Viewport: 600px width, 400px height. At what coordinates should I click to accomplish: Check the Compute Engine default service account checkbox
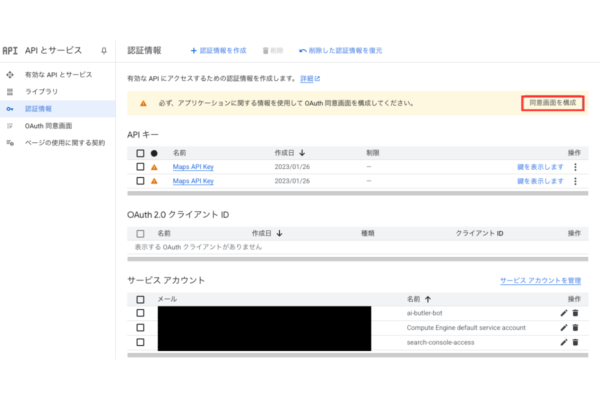[x=140, y=328]
